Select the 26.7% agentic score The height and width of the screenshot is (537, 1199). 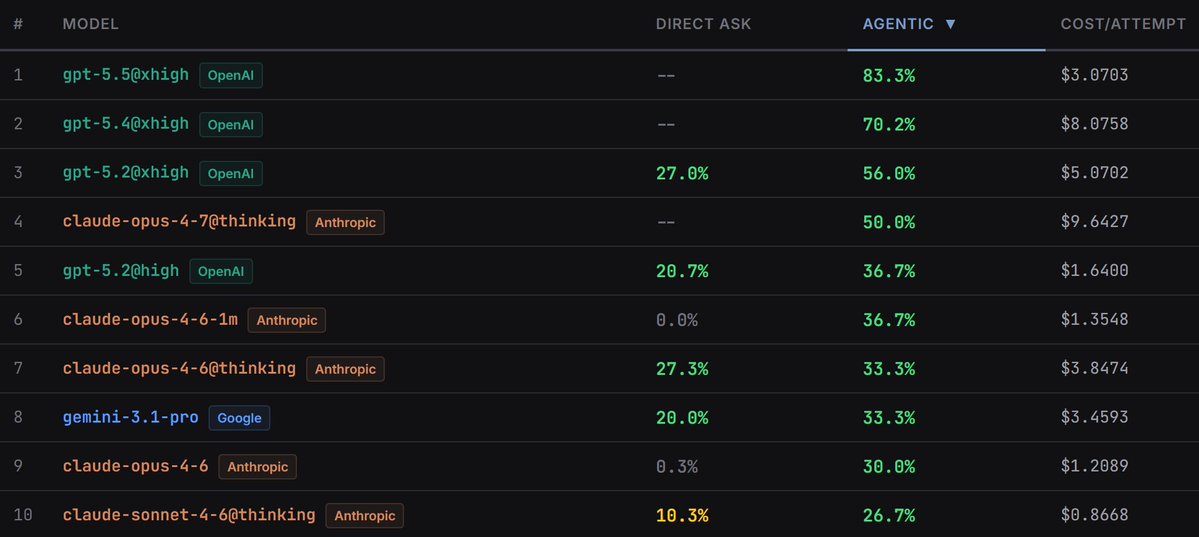tap(889, 516)
